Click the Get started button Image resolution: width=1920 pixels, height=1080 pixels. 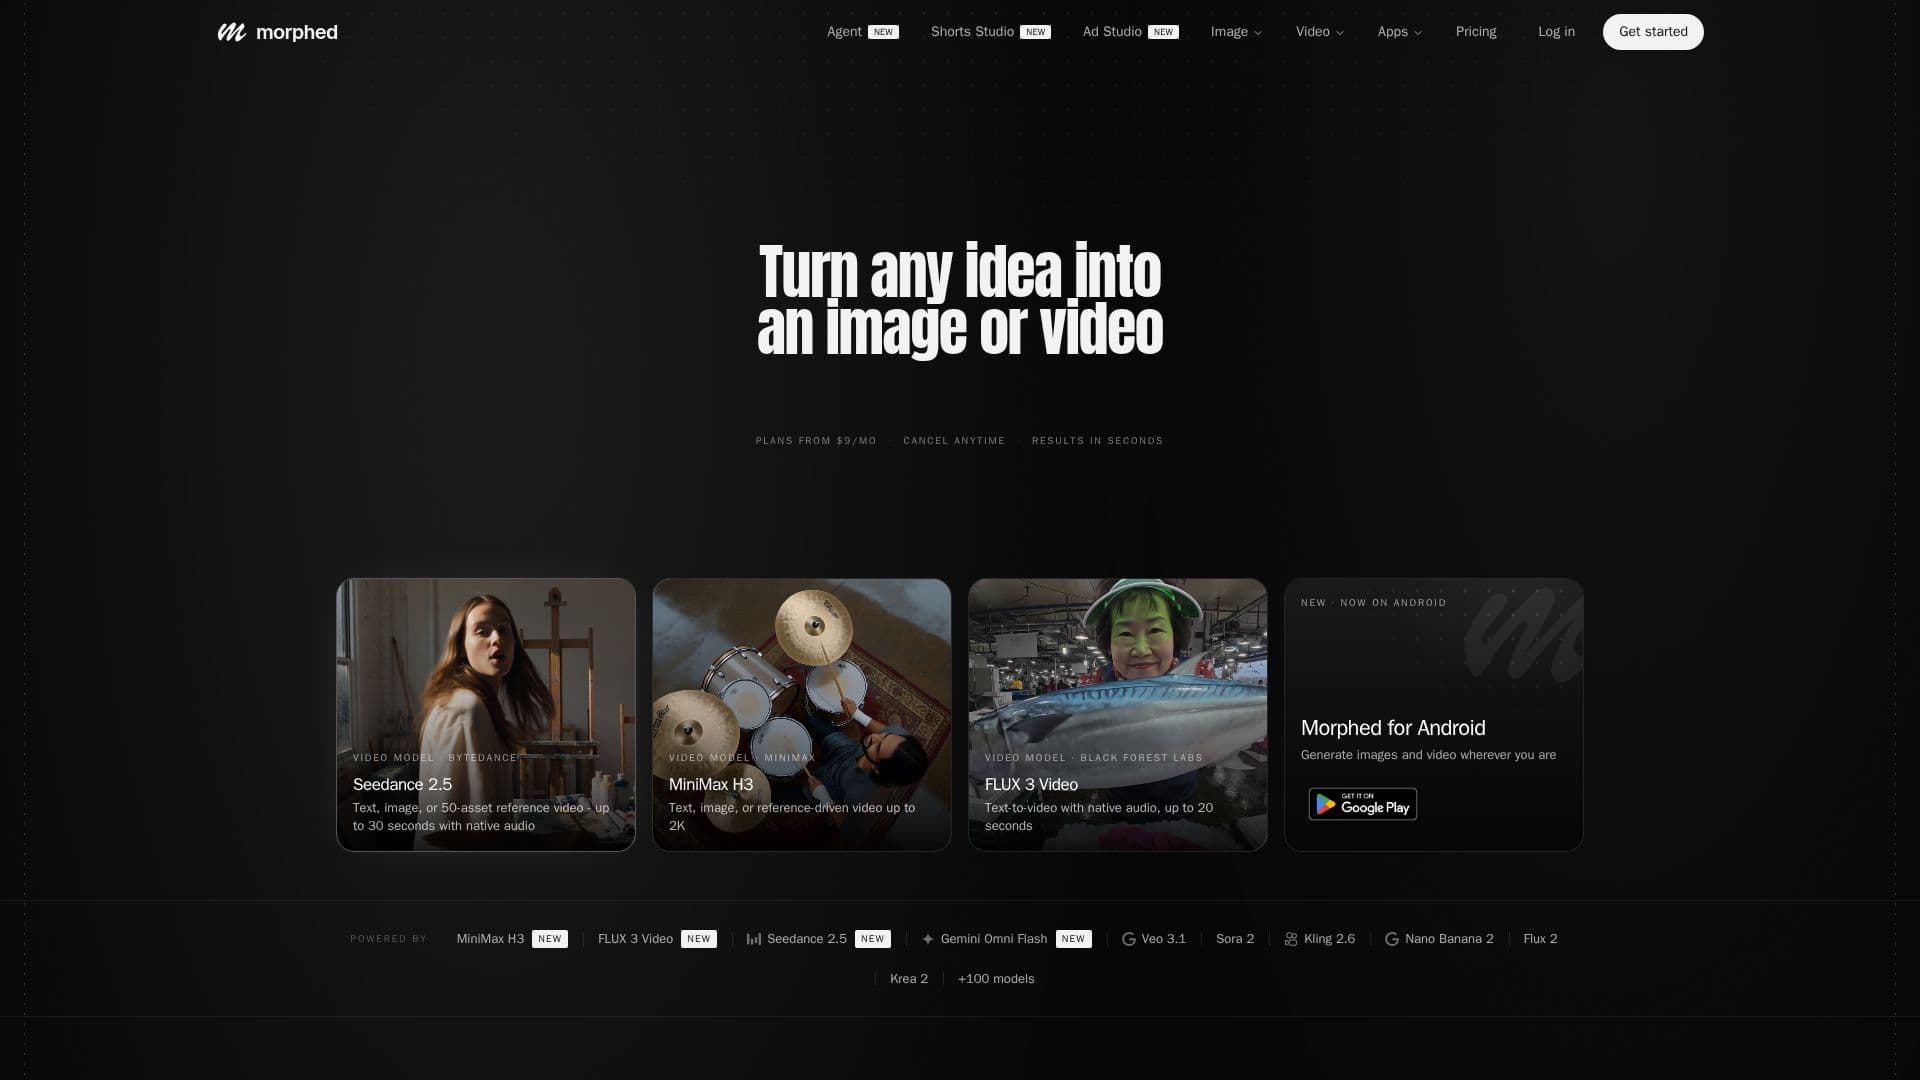(x=1653, y=32)
